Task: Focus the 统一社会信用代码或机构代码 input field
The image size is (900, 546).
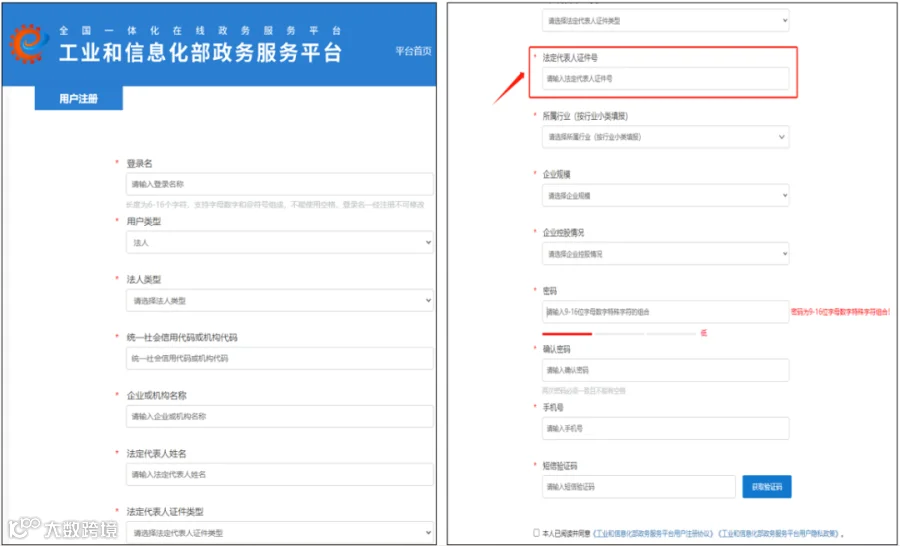Action: pyautogui.click(x=280, y=358)
